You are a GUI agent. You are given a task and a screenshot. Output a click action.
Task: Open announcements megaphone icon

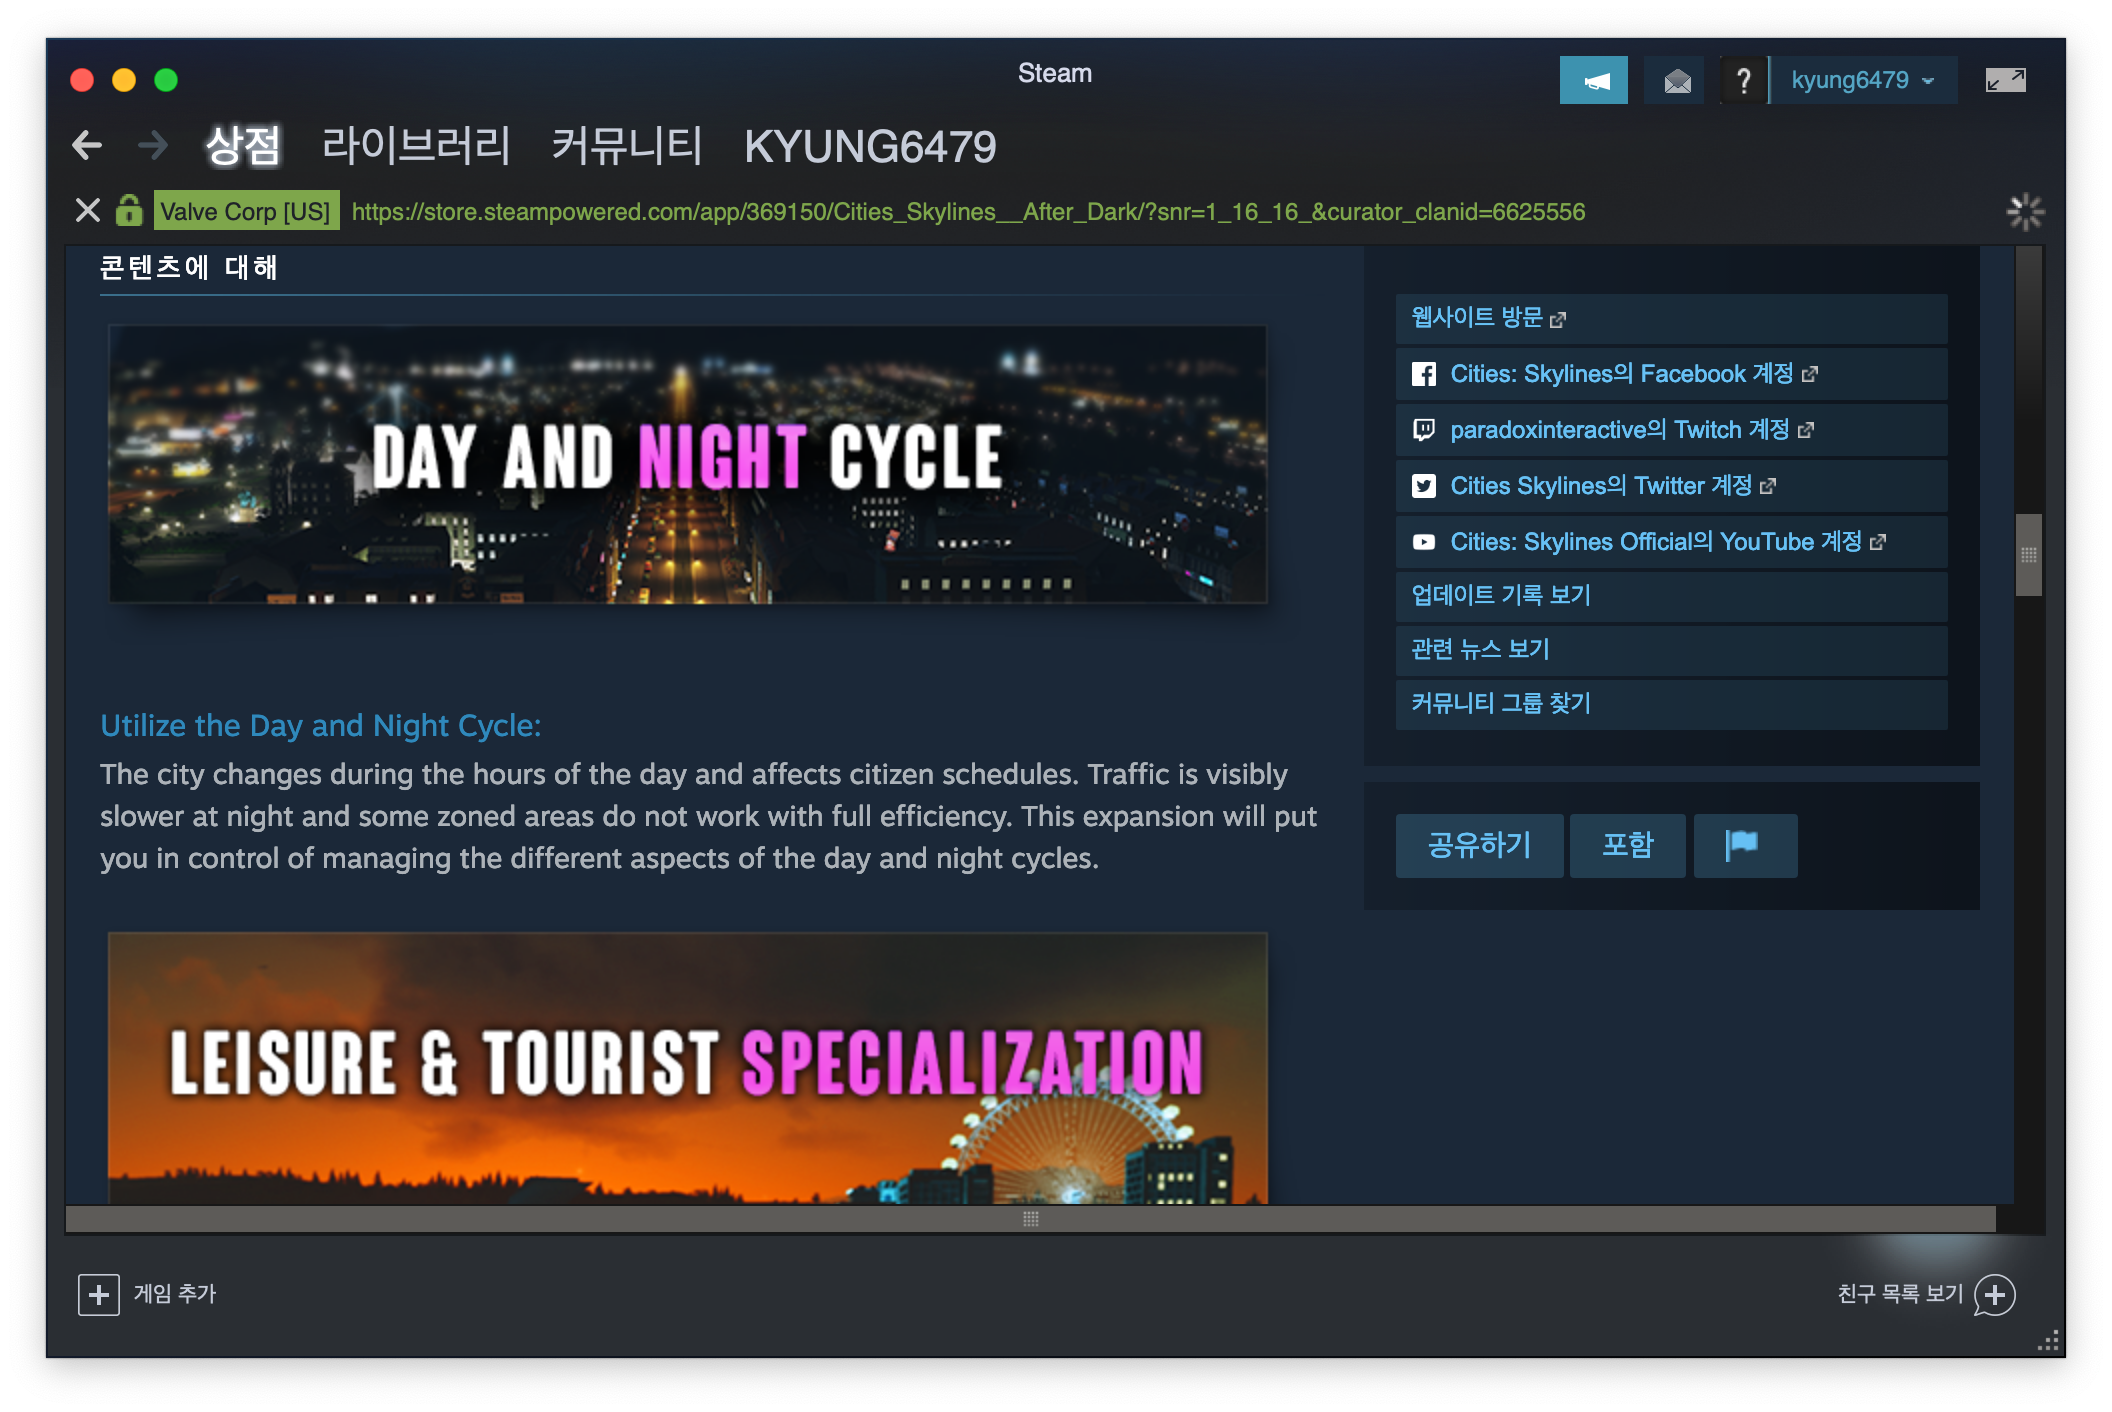click(1593, 80)
